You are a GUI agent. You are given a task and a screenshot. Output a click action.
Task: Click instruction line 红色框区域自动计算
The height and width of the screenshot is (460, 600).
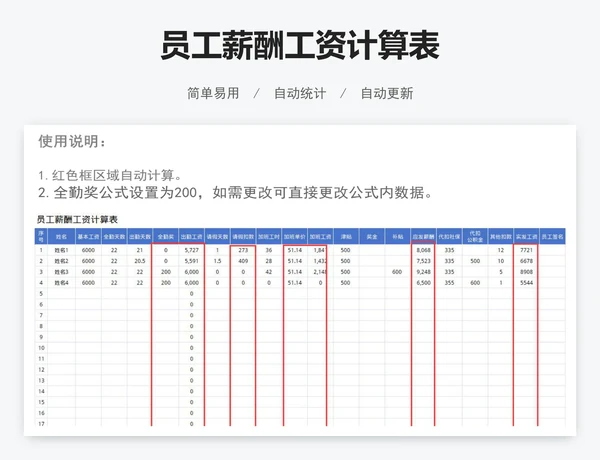[110, 176]
